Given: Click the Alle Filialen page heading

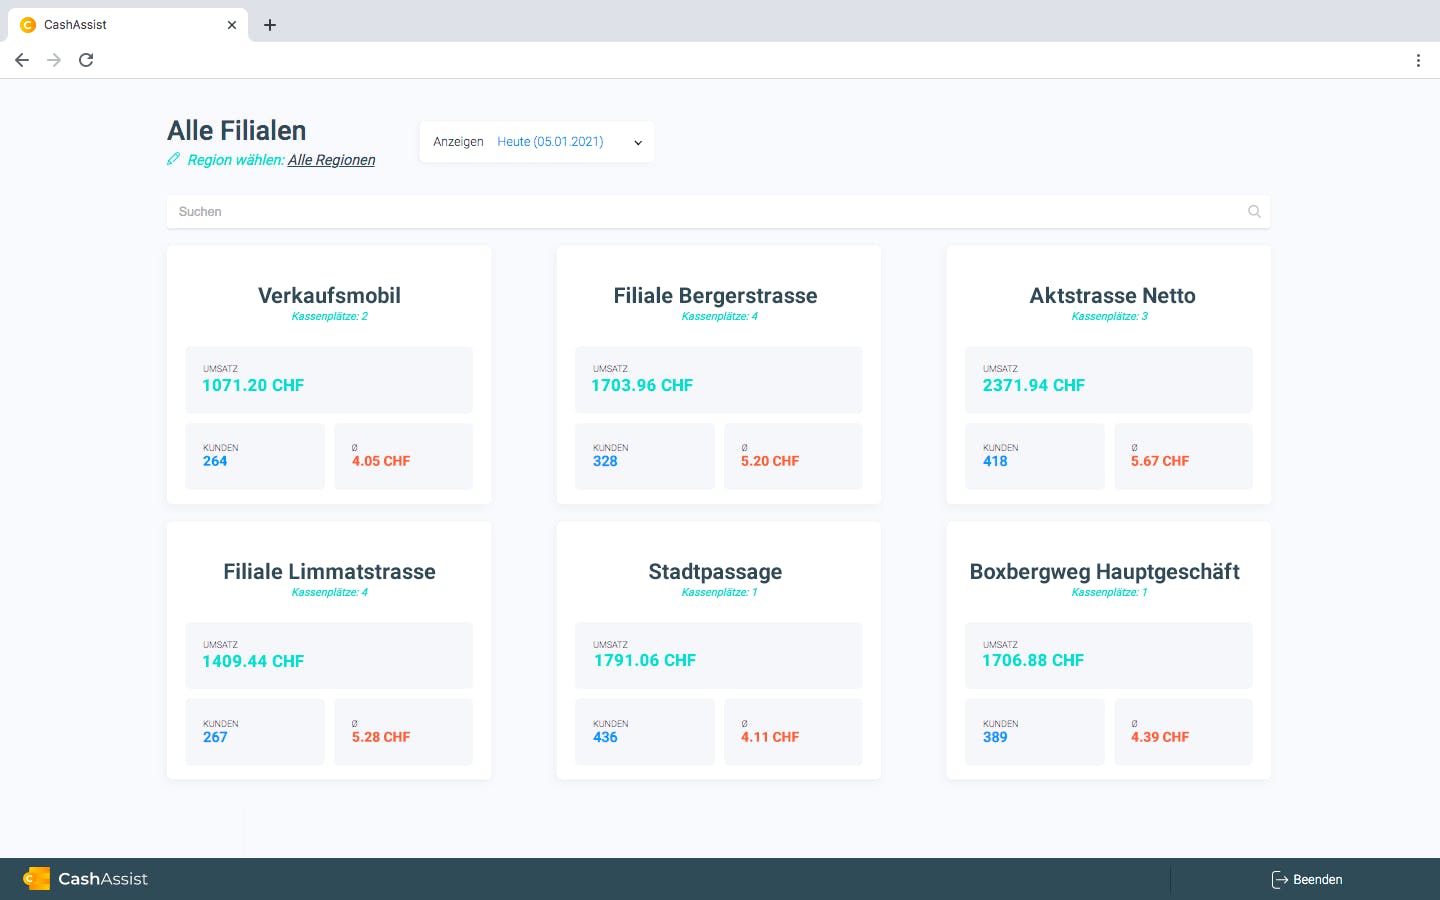Looking at the screenshot, I should (x=237, y=131).
